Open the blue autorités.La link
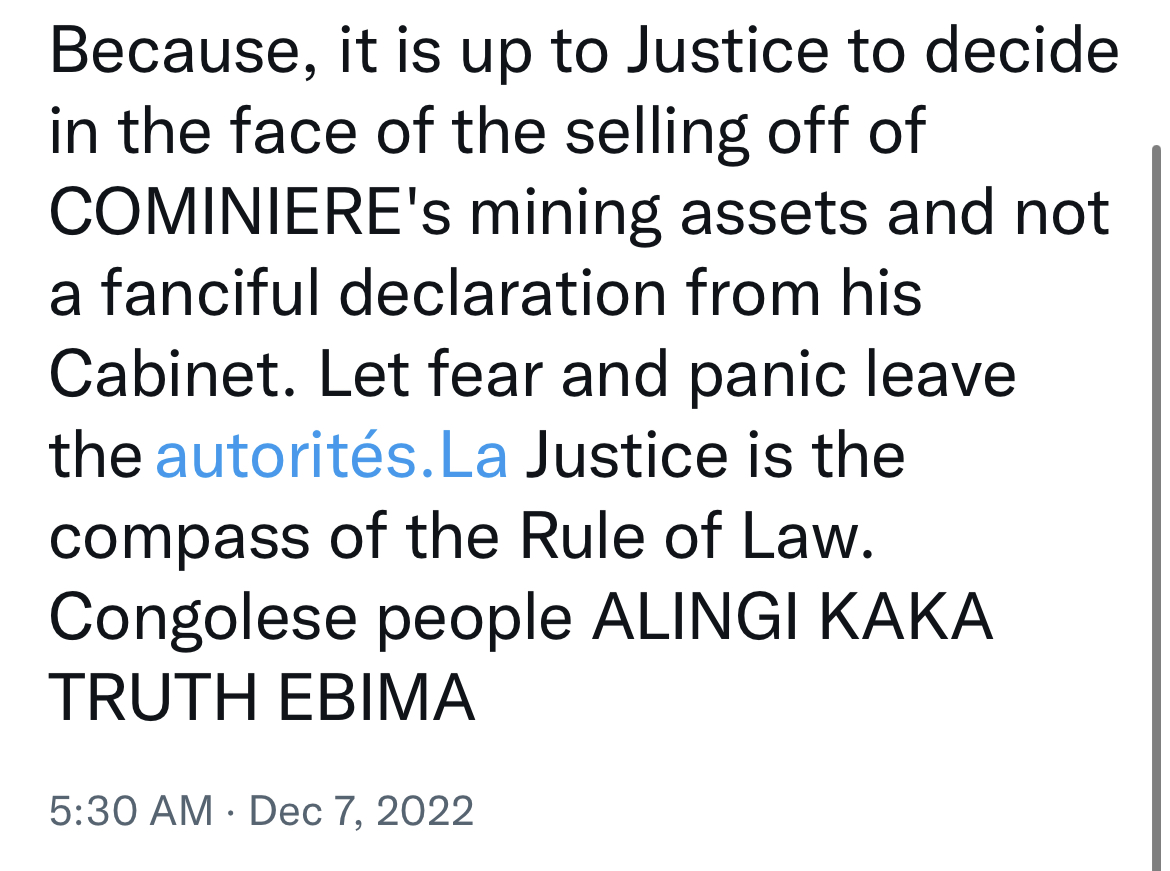Screen dimensions: 1170x871 [x=331, y=455]
